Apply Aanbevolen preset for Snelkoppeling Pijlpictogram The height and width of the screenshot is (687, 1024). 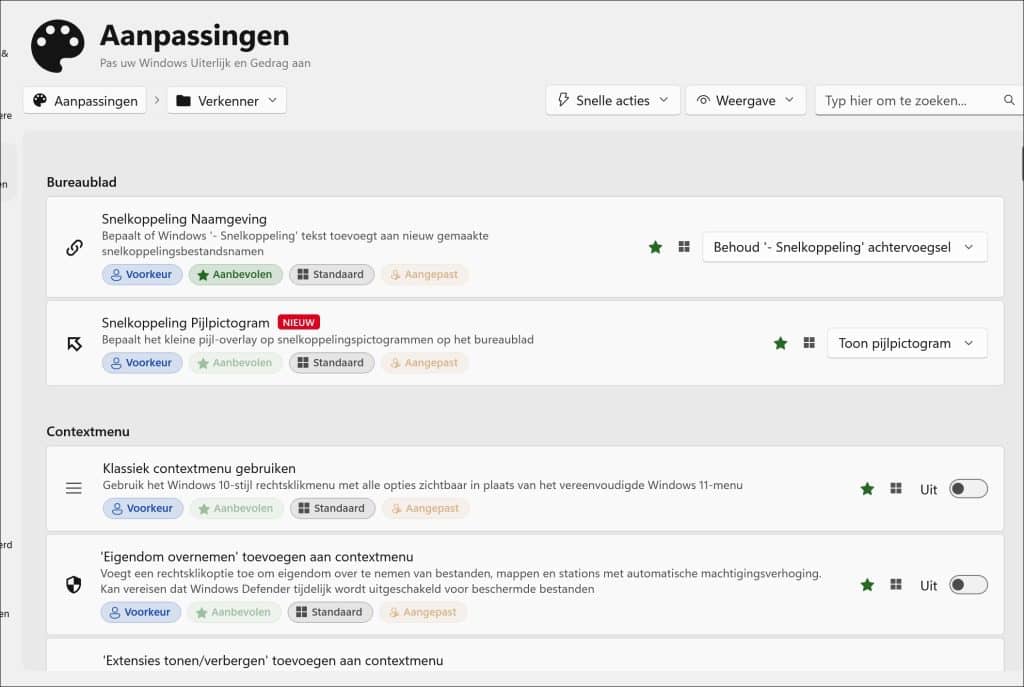point(235,362)
